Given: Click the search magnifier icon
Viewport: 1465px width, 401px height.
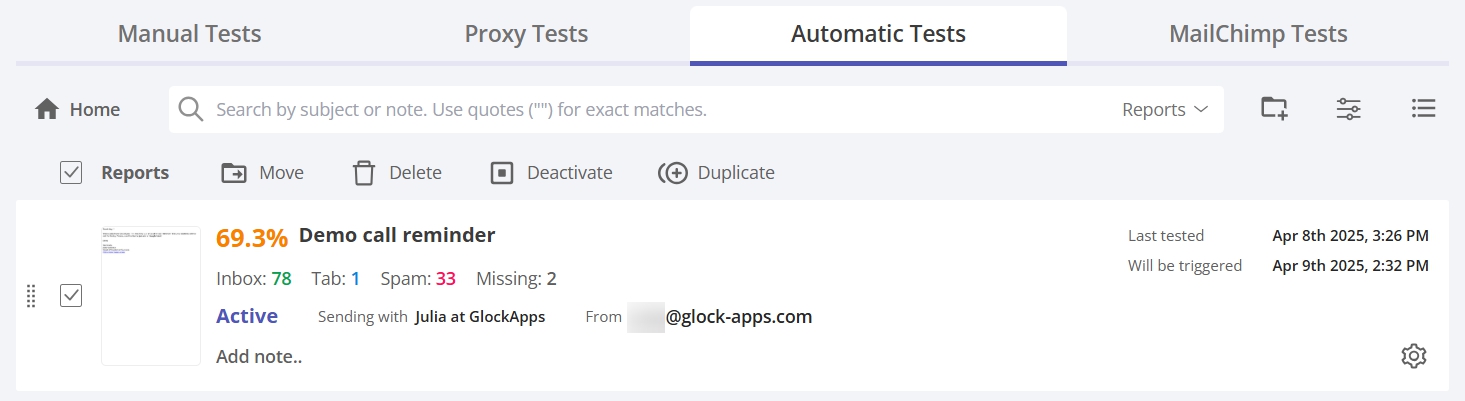Looking at the screenshot, I should pos(190,110).
